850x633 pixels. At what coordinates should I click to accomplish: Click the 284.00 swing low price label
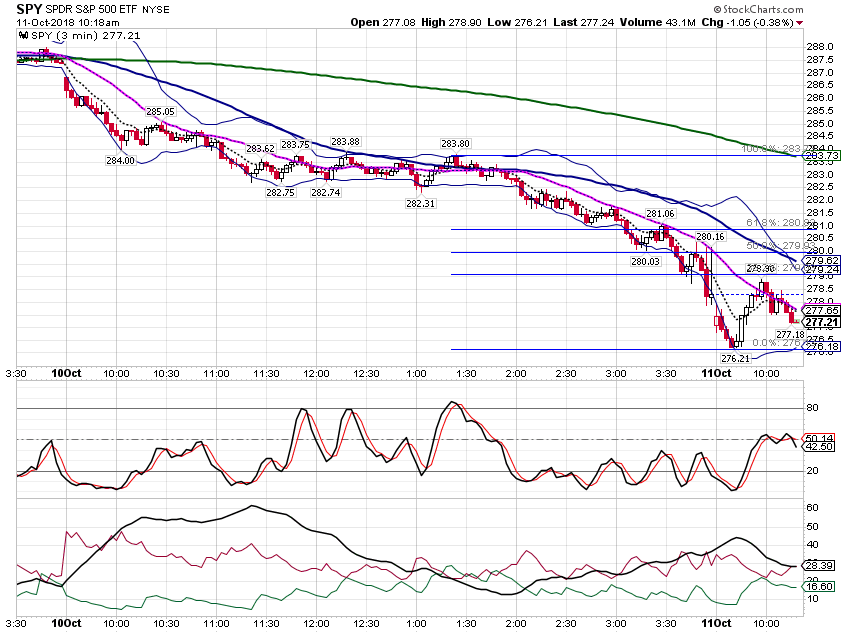[120, 160]
